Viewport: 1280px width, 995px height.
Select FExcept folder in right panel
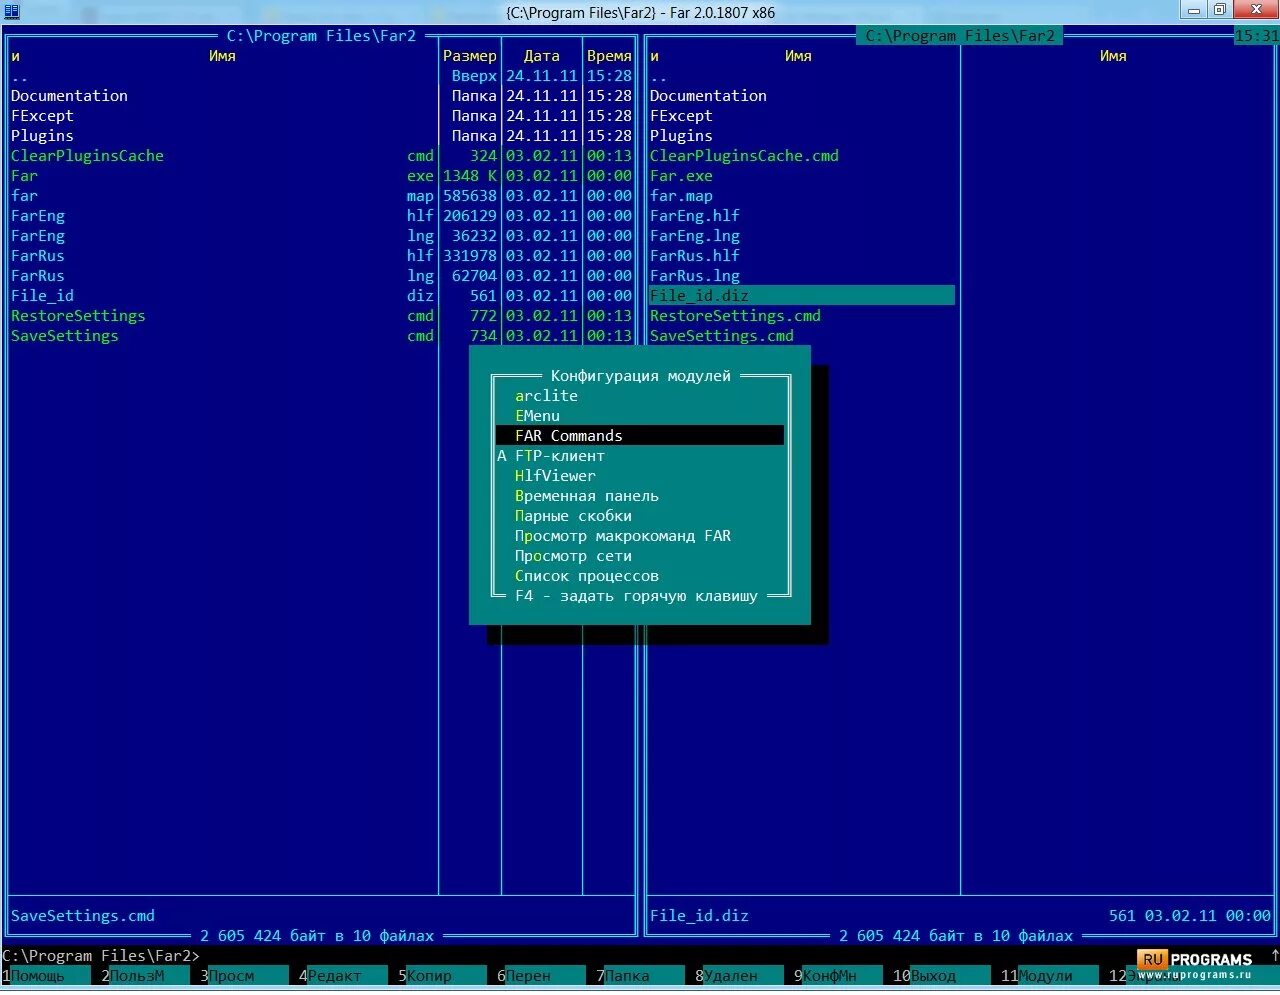681,116
